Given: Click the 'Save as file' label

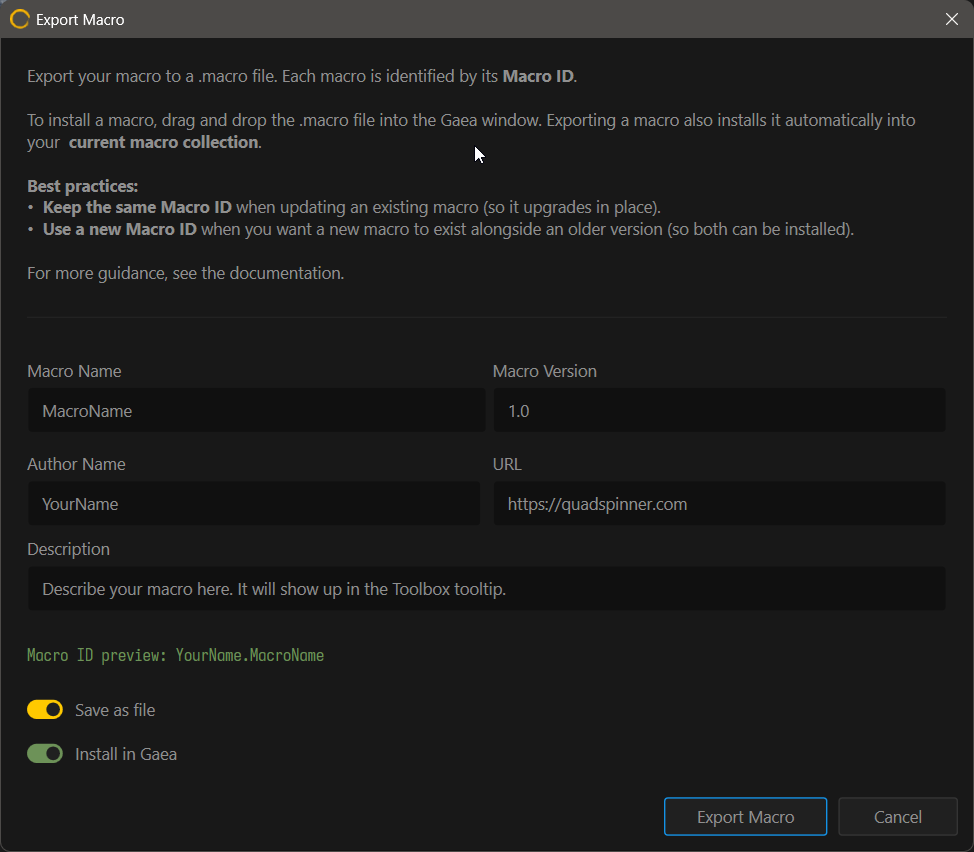Looking at the screenshot, I should pyautogui.click(x=115, y=710).
